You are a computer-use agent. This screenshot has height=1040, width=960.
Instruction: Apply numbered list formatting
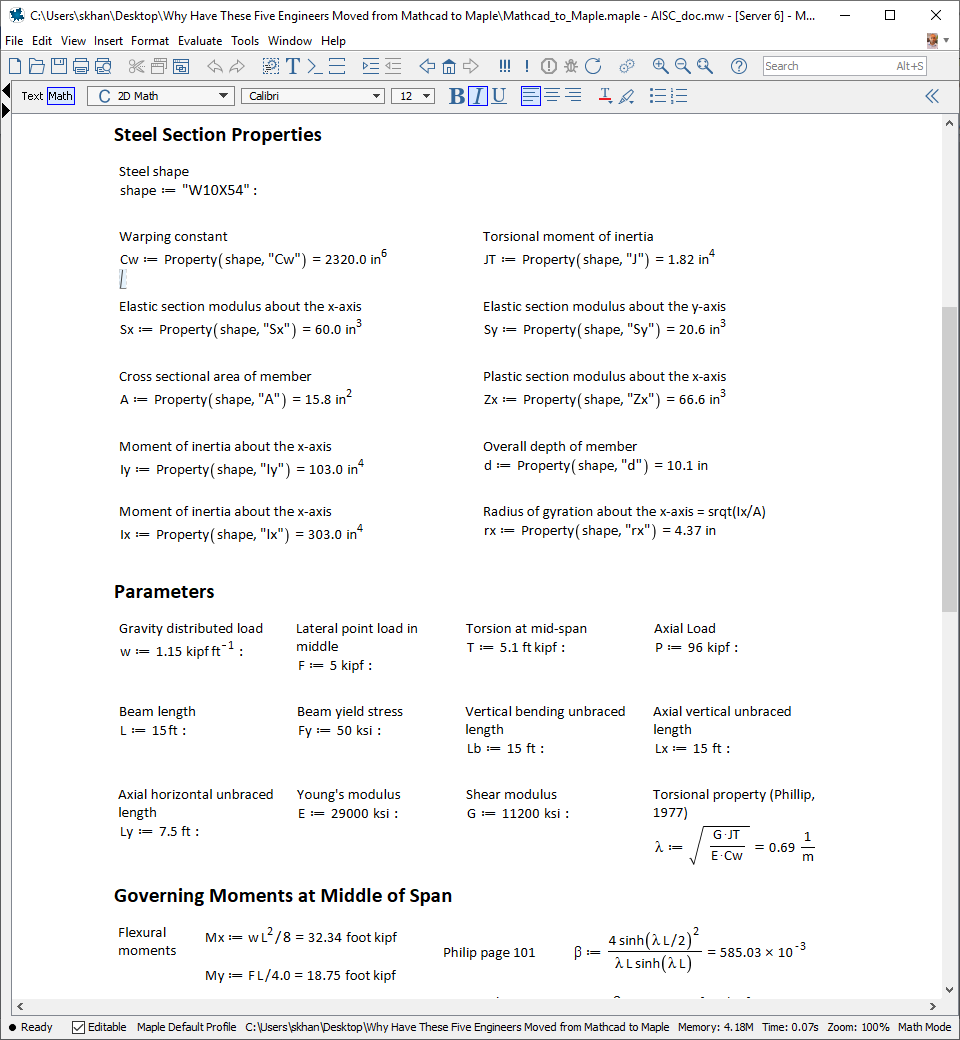679,96
